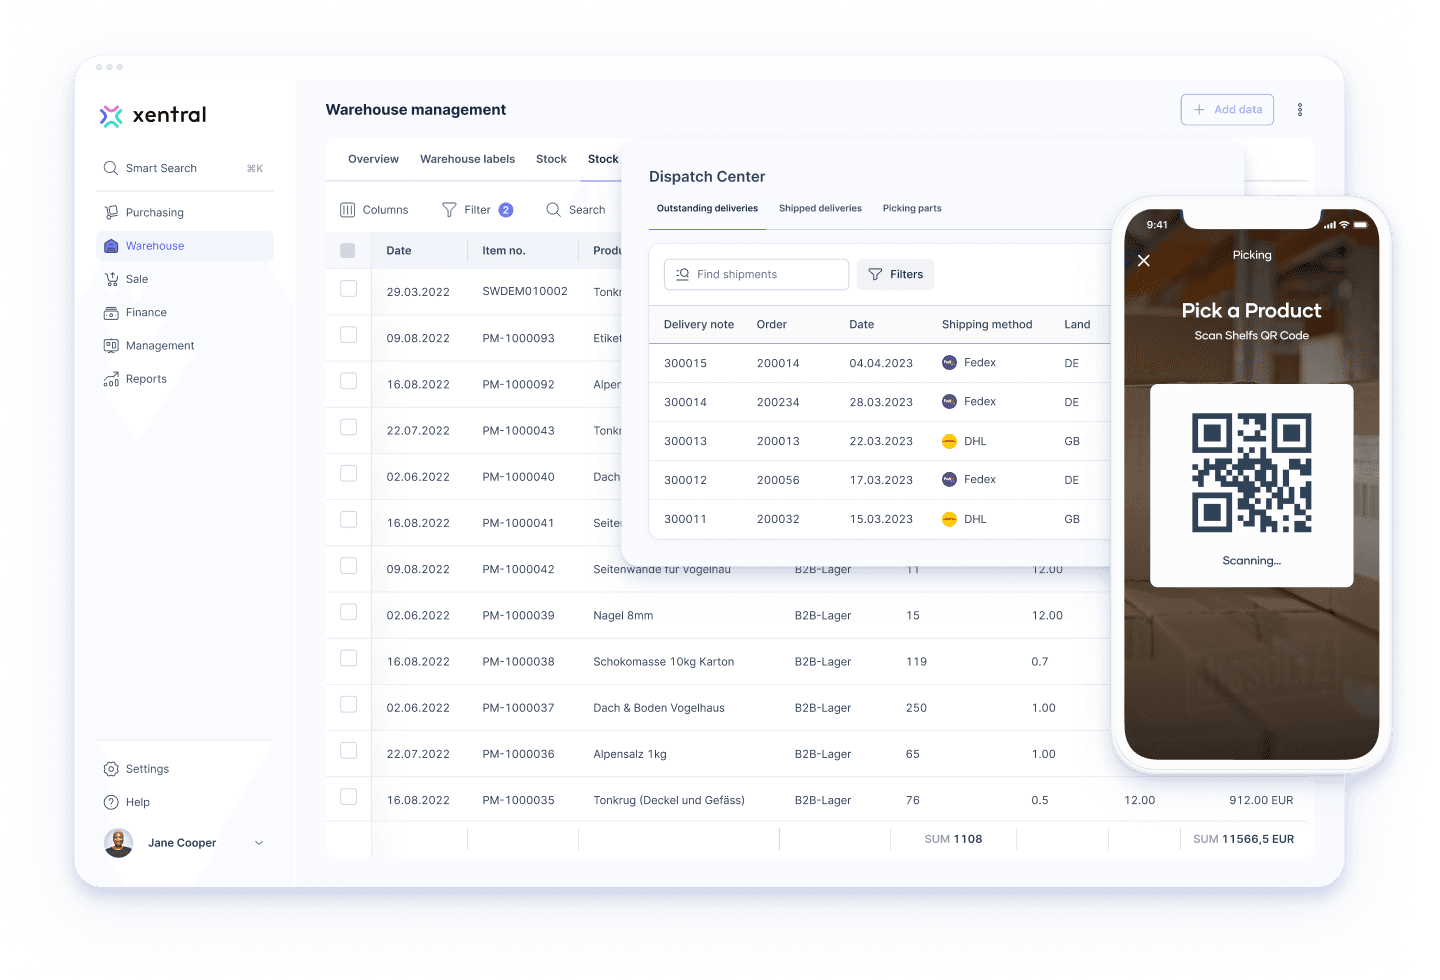This screenshot has height=980, width=1440.
Task: Click the Fedex logo for delivery 300015
Action: pyautogui.click(x=949, y=363)
